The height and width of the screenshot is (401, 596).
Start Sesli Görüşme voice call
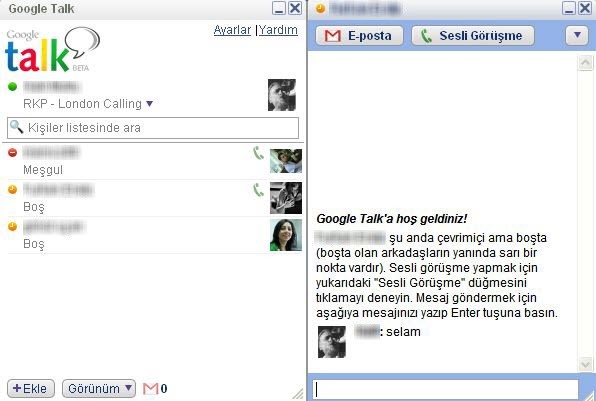(473, 36)
